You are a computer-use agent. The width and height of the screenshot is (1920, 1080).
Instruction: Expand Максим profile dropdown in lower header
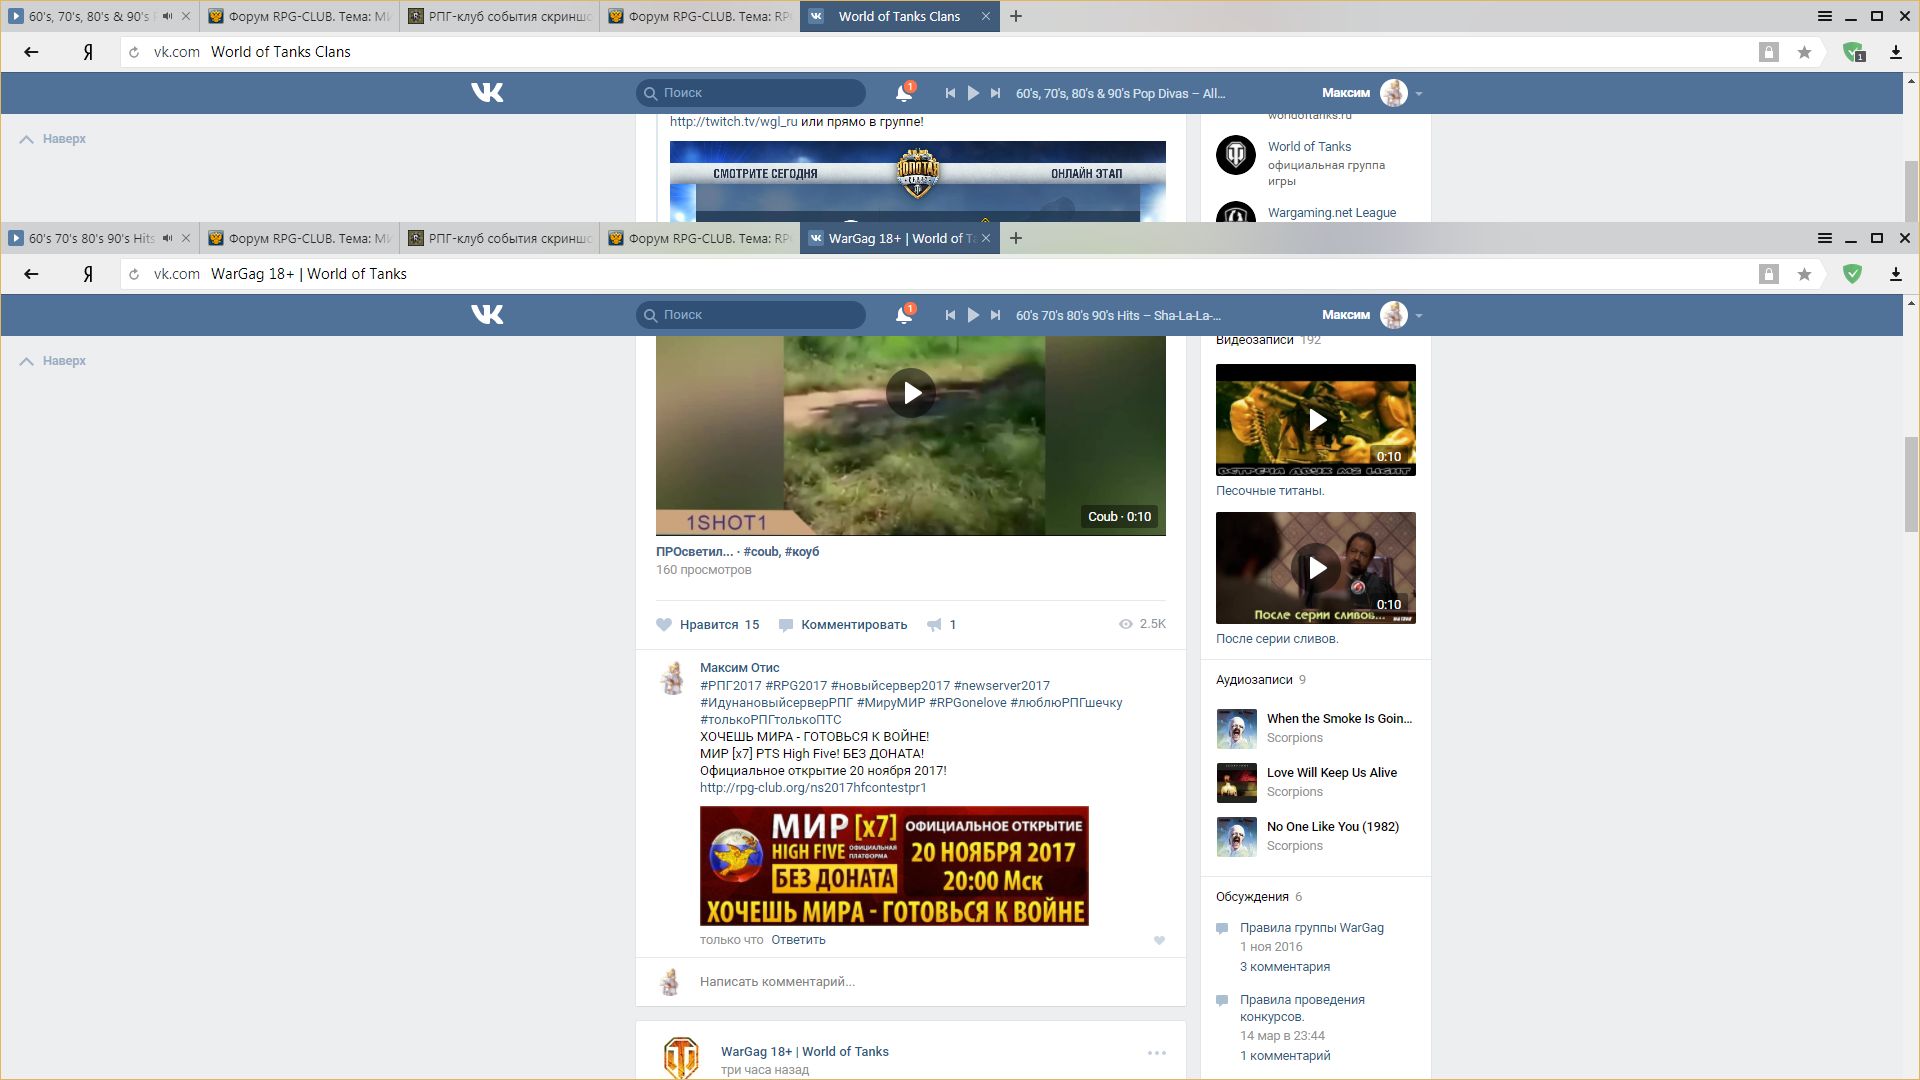(x=1419, y=315)
